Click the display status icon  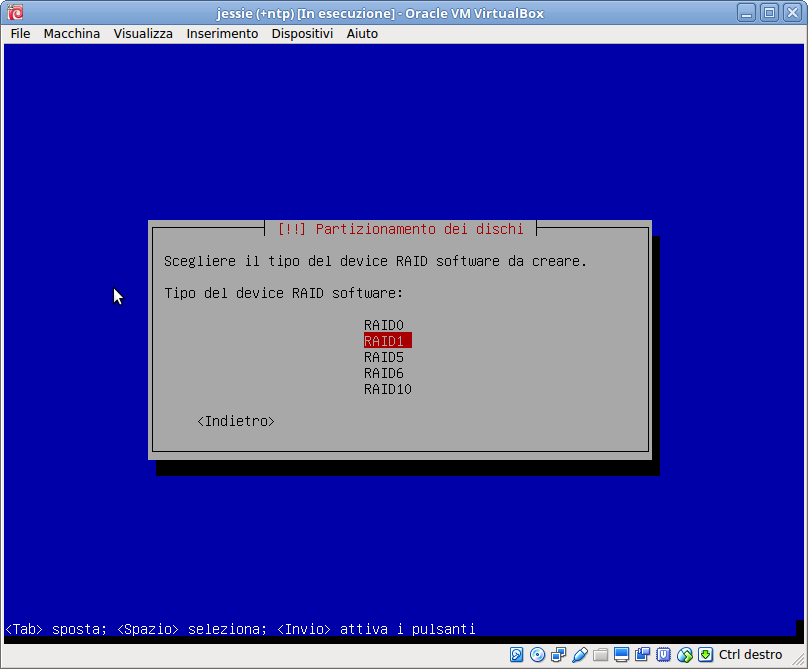(x=621, y=655)
